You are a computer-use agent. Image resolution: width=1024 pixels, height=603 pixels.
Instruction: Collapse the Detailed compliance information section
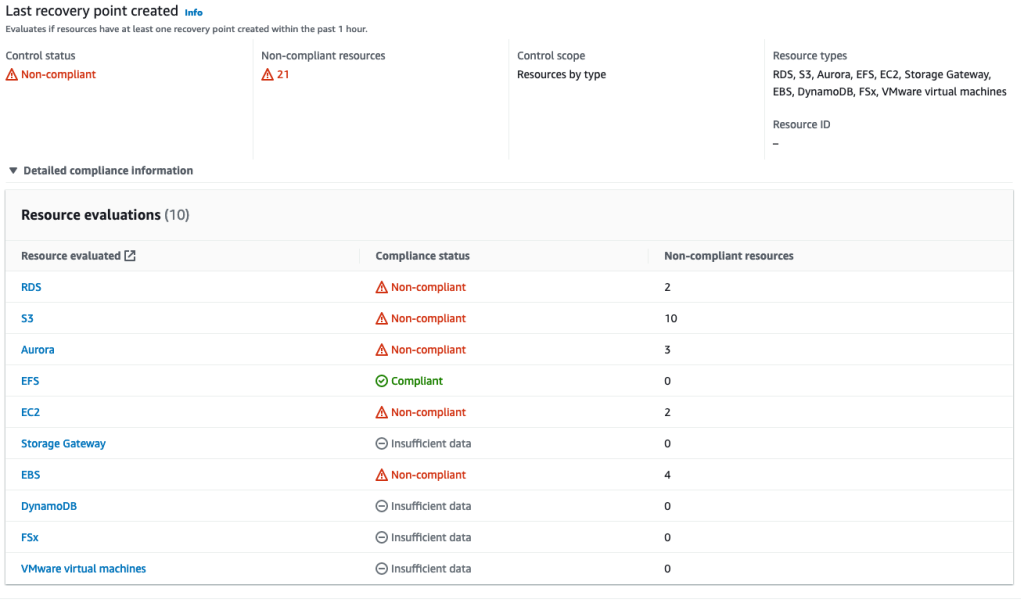click(x=11, y=170)
